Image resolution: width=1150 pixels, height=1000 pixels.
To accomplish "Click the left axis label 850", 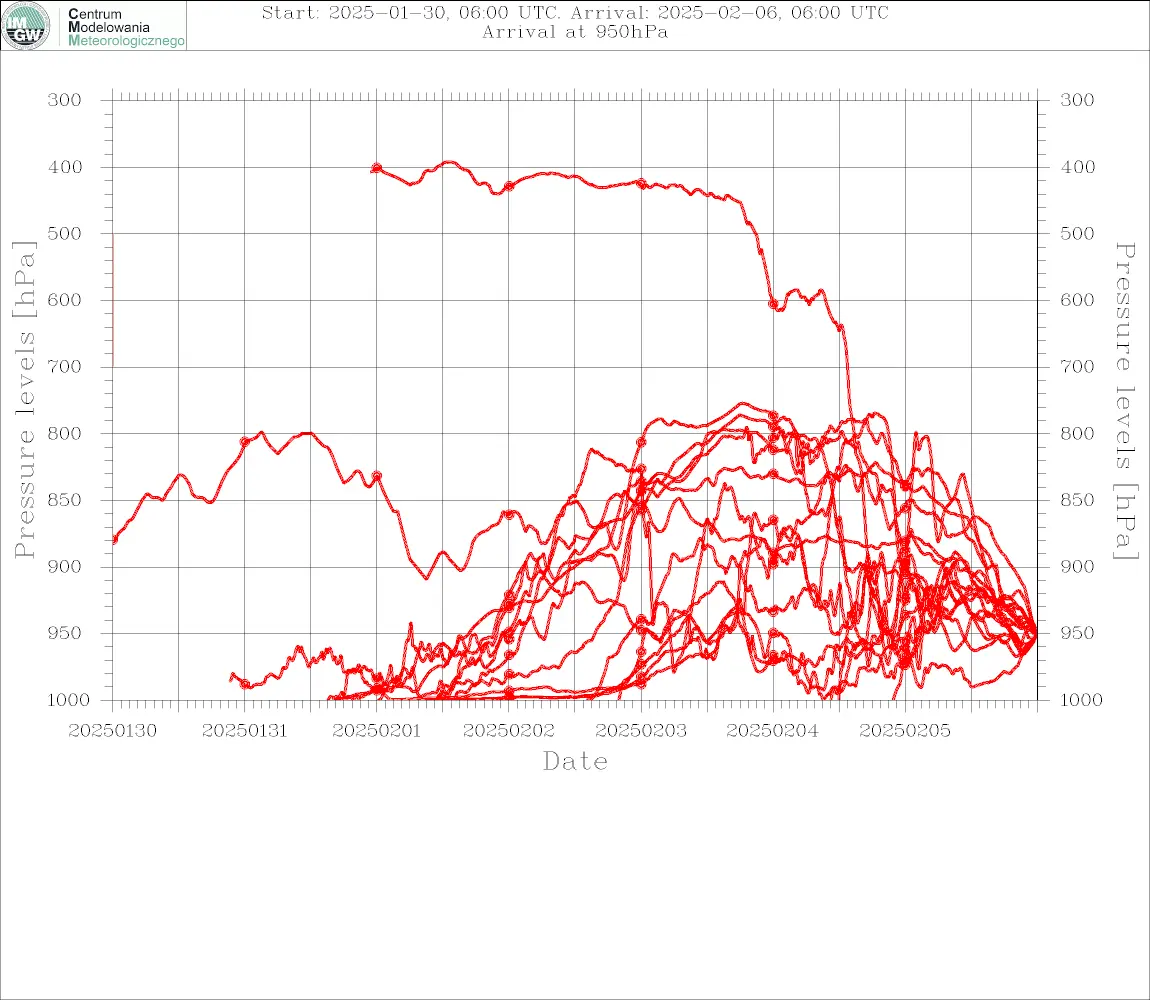I will click(65, 500).
